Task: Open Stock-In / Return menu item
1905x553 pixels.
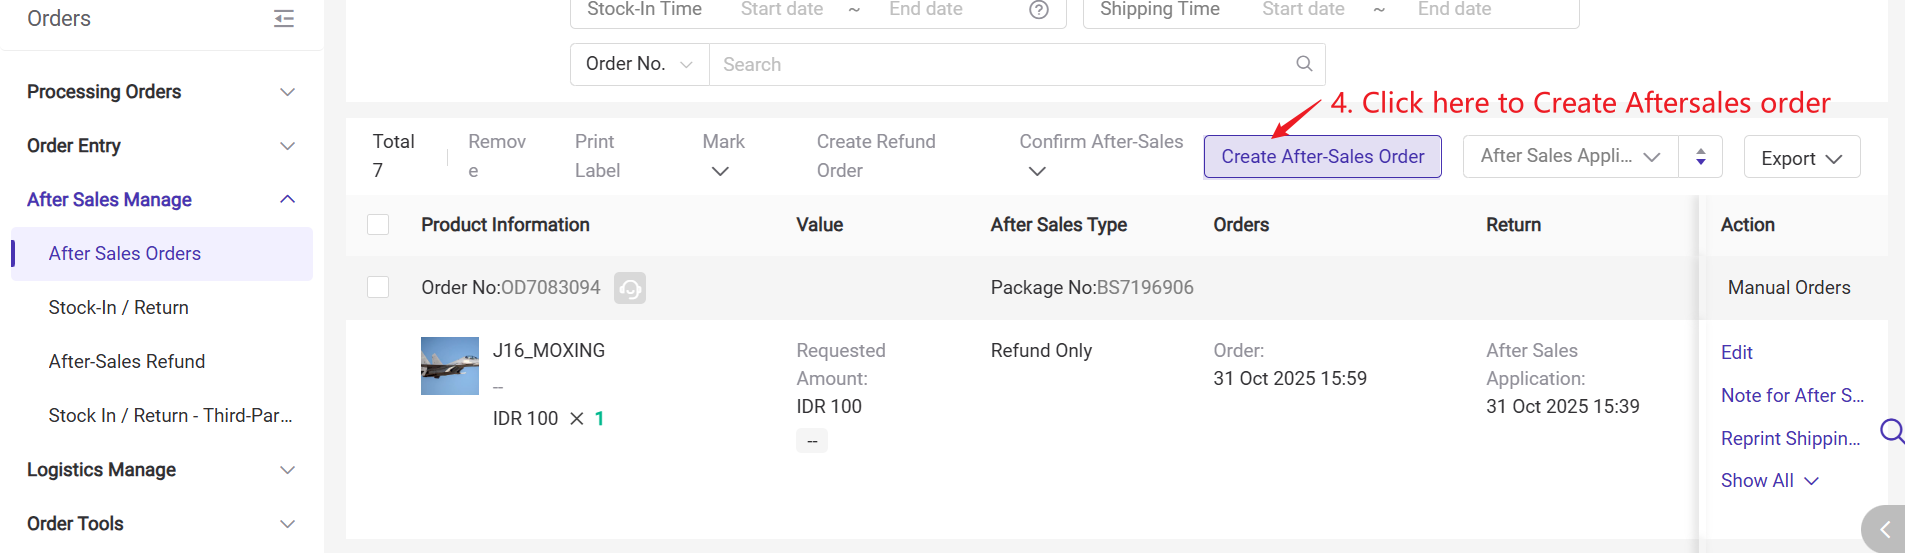Action: coord(119,308)
